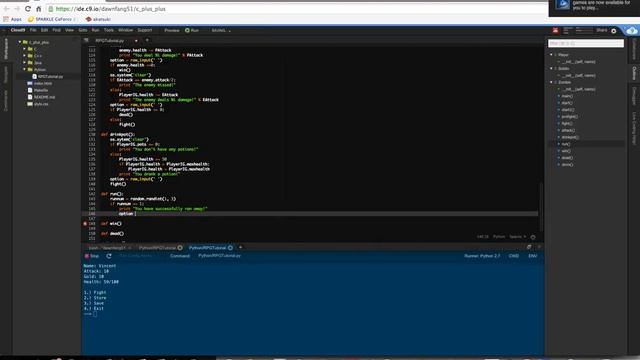
Task: Click the editor pane menu icon
Action: 86,40
